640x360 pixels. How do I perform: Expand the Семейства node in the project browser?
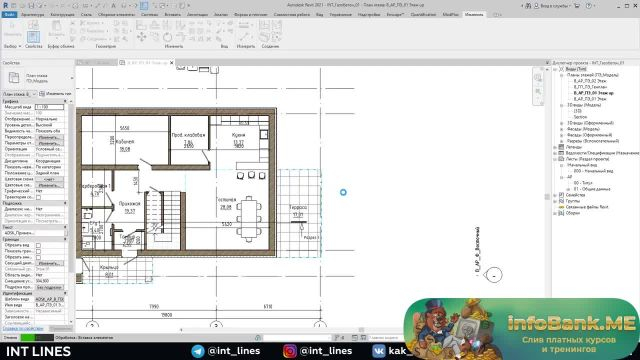(555, 195)
